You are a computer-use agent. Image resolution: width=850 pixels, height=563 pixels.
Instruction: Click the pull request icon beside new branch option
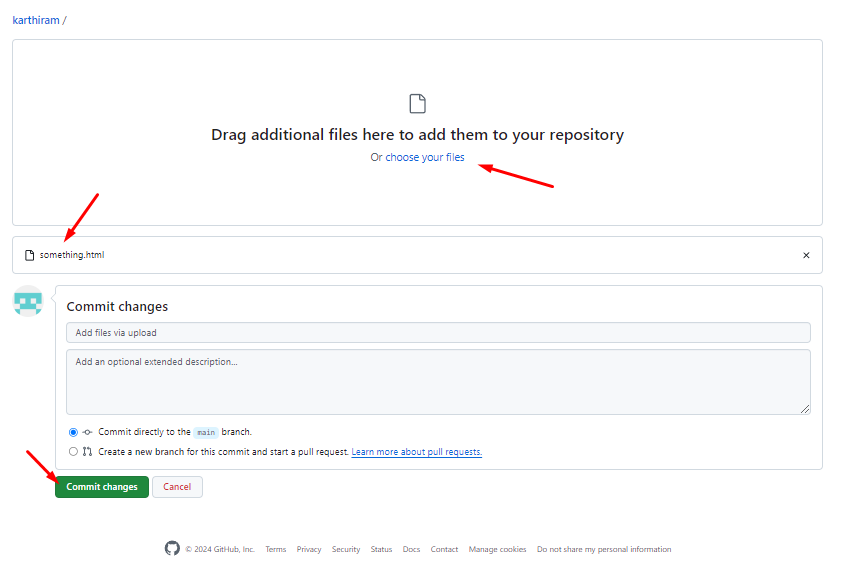tap(87, 452)
